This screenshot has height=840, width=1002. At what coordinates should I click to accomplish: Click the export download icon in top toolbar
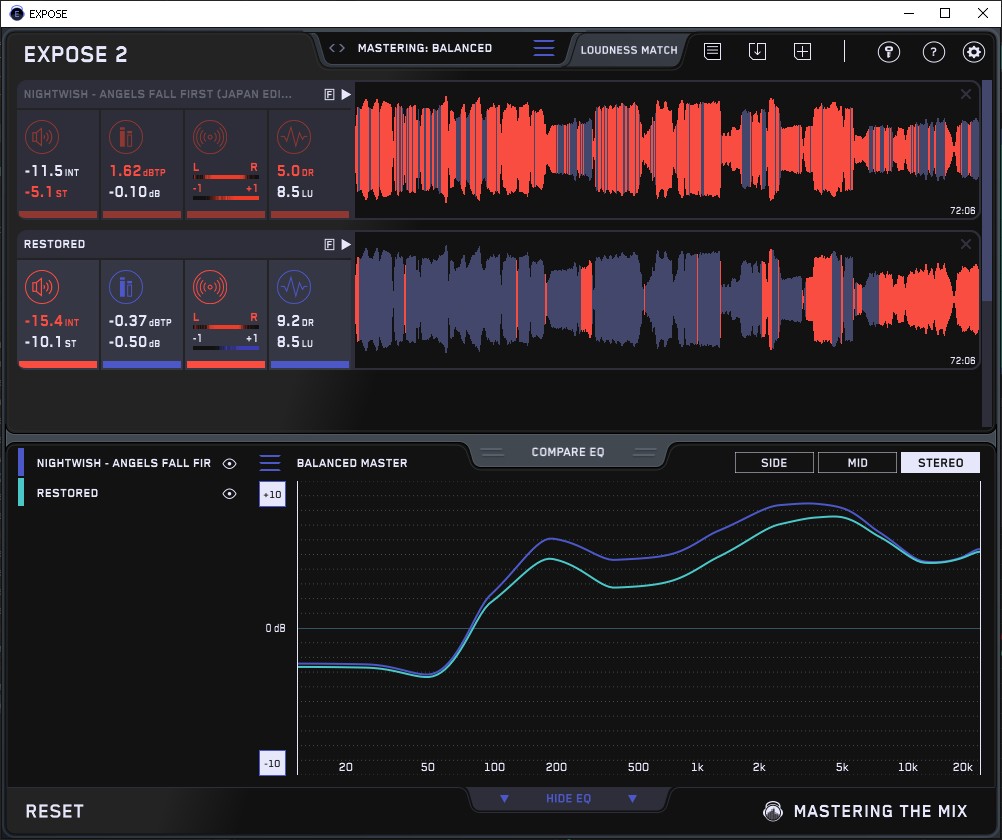click(x=758, y=51)
